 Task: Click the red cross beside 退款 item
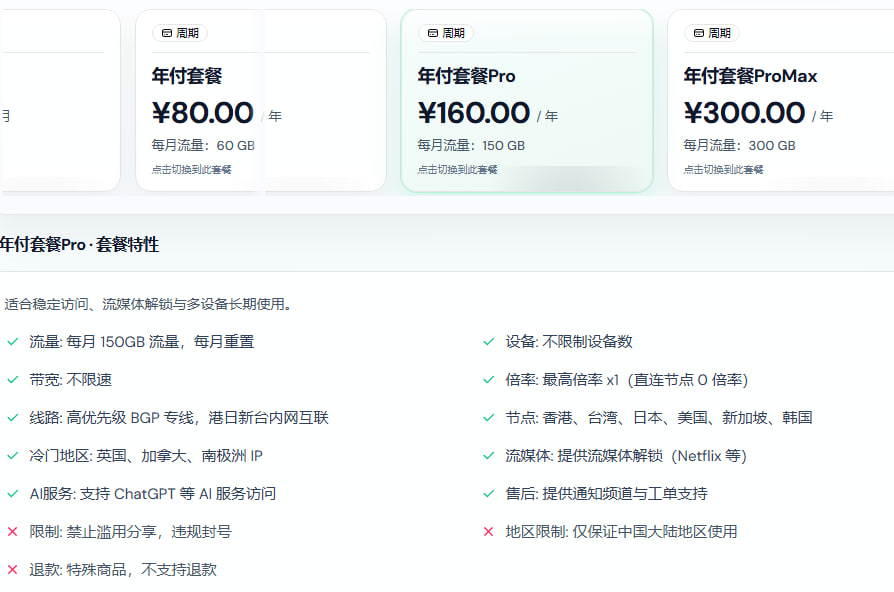click(x=13, y=570)
